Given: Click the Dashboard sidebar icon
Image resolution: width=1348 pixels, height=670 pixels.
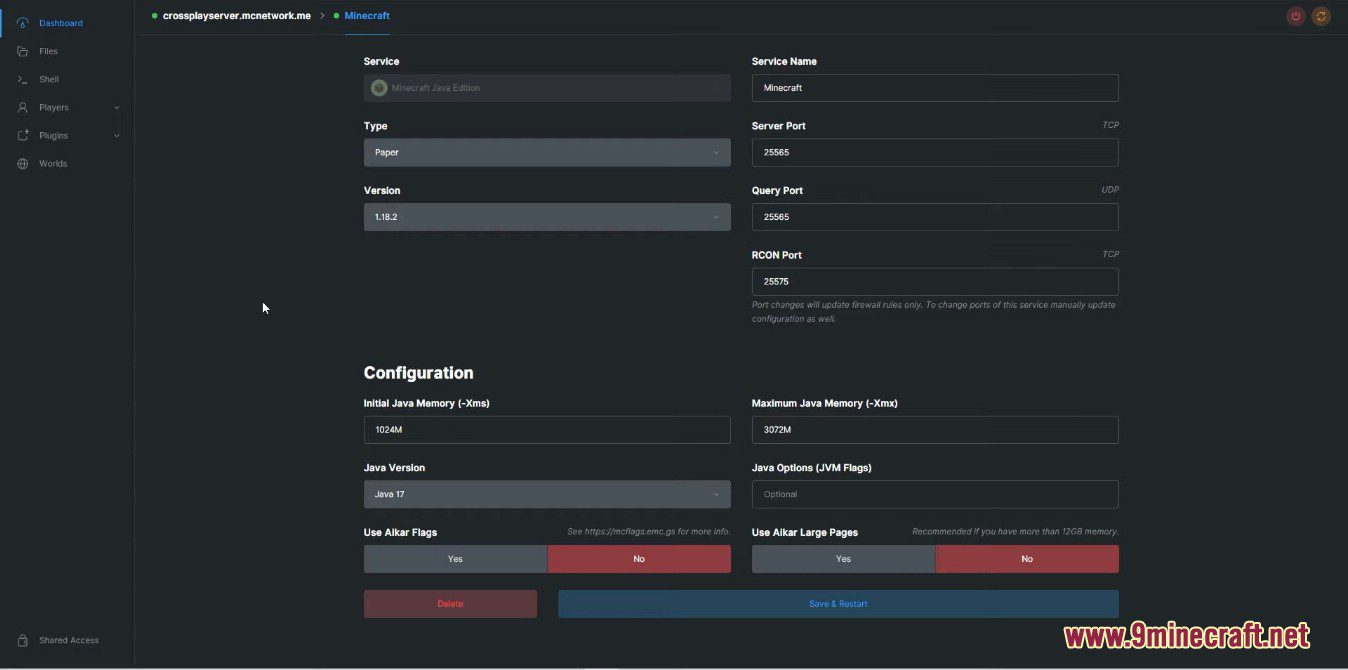Looking at the screenshot, I should point(23,23).
